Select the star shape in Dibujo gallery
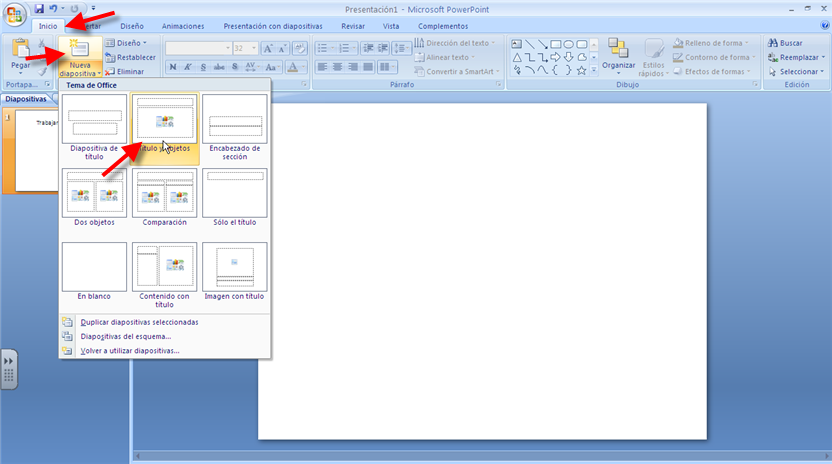Viewport: 832px width, 464px height. 581,71
